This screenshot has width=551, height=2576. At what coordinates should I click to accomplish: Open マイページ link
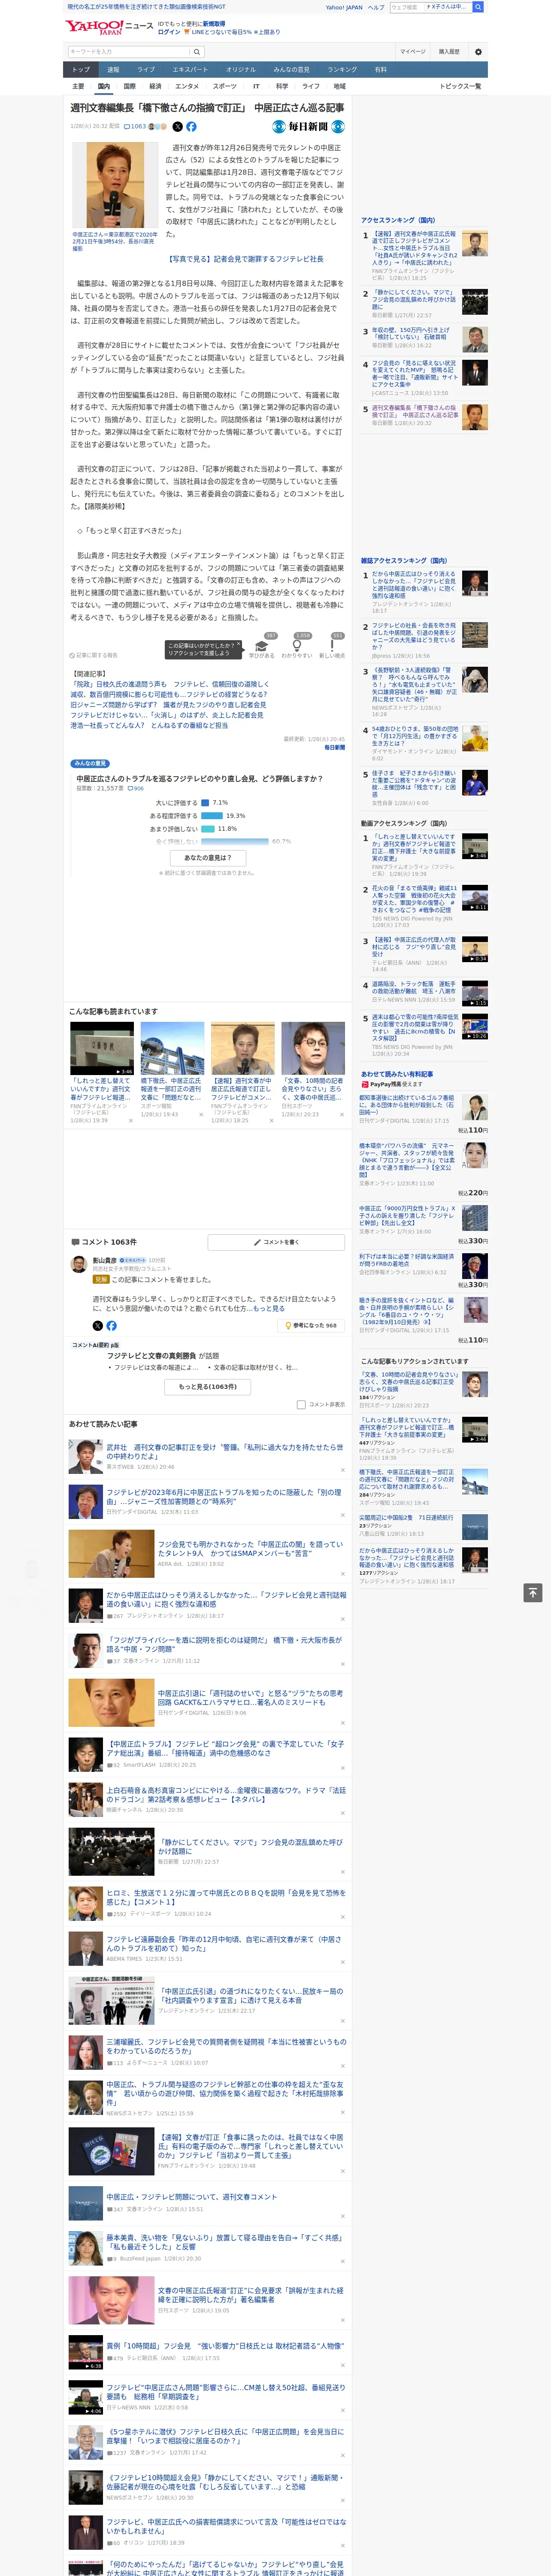click(x=413, y=52)
